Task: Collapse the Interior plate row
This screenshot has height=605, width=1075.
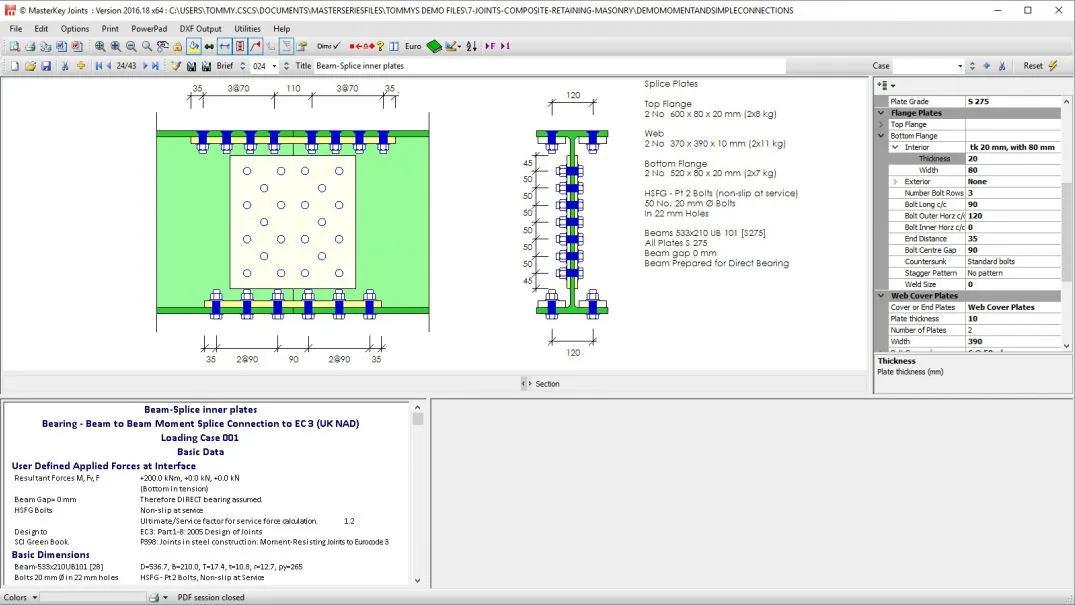Action: [895, 147]
